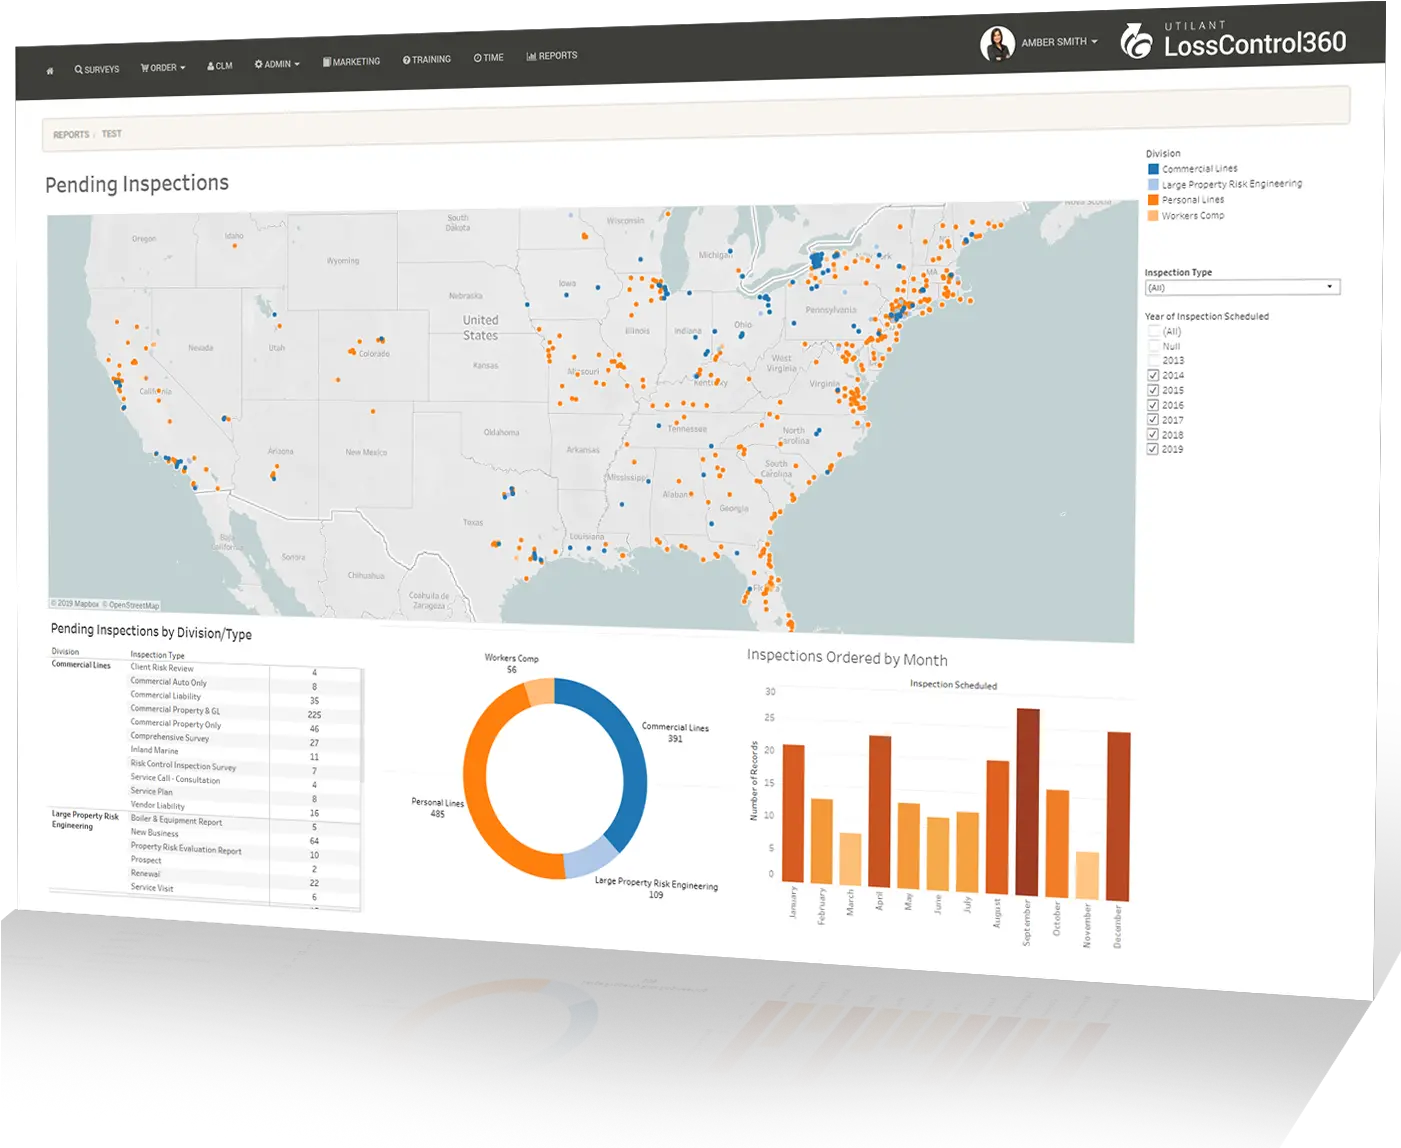Click the September bar in the chart
This screenshot has width=1401, height=1148.
(x=1028, y=802)
